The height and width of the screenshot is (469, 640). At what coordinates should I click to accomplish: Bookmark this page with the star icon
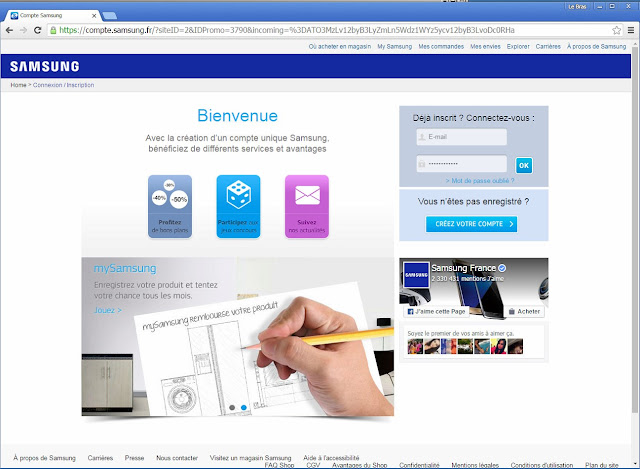click(616, 30)
